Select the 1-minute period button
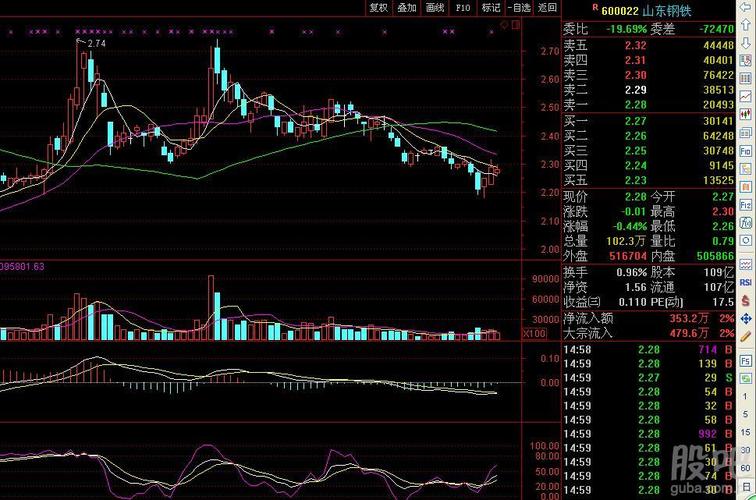 [x=745, y=396]
